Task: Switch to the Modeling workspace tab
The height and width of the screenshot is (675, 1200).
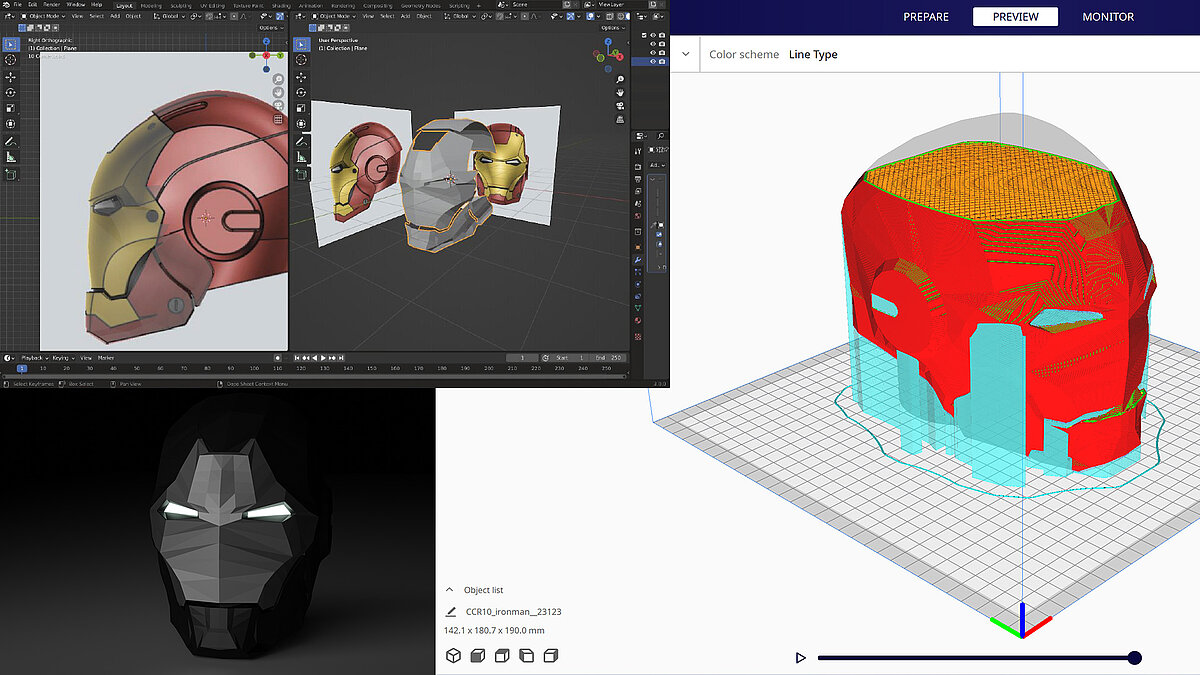Action: pyautogui.click(x=150, y=5)
